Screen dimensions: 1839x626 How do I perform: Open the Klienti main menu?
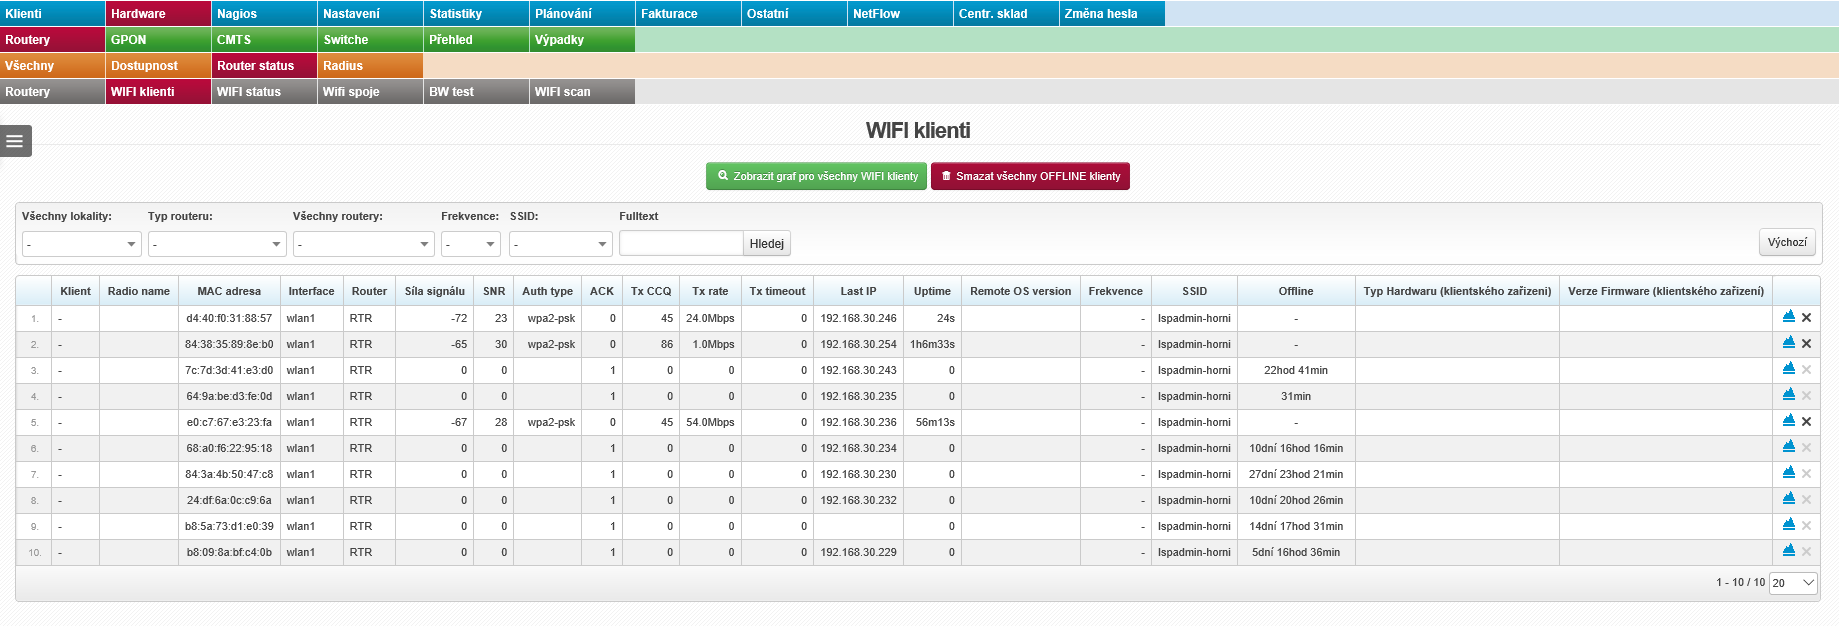pos(52,14)
